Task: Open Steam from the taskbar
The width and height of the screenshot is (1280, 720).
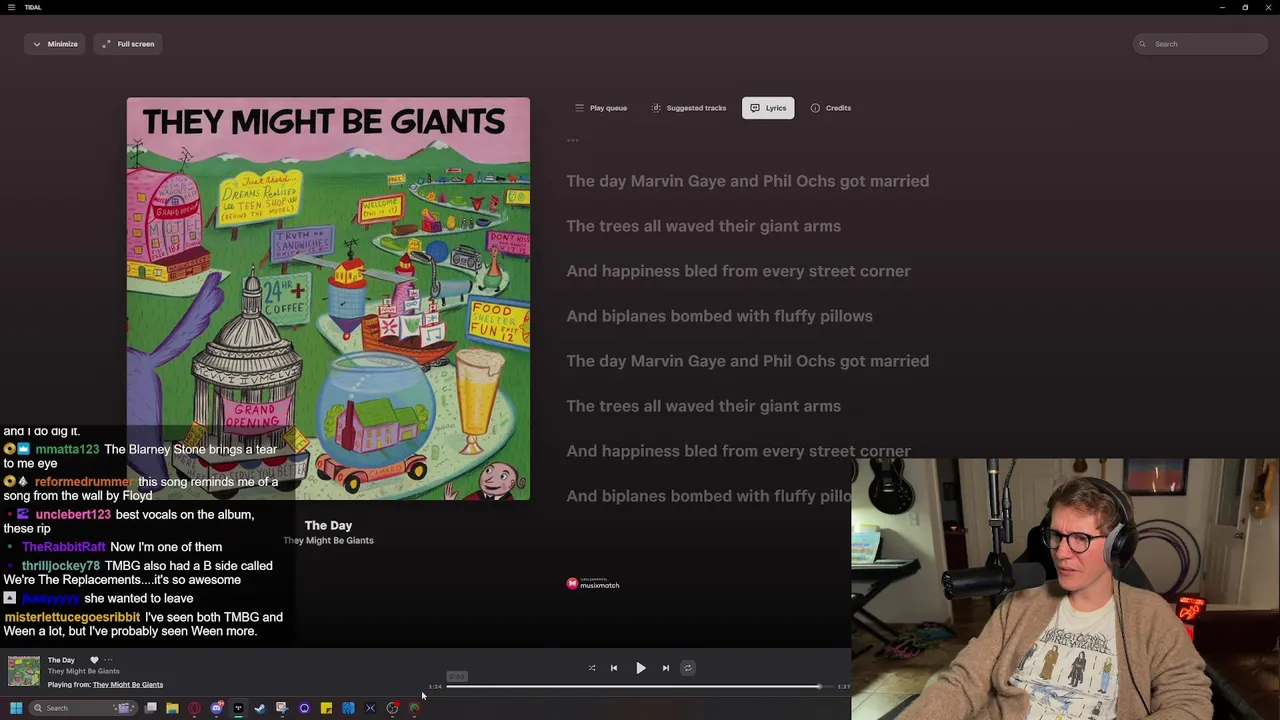Action: point(260,708)
